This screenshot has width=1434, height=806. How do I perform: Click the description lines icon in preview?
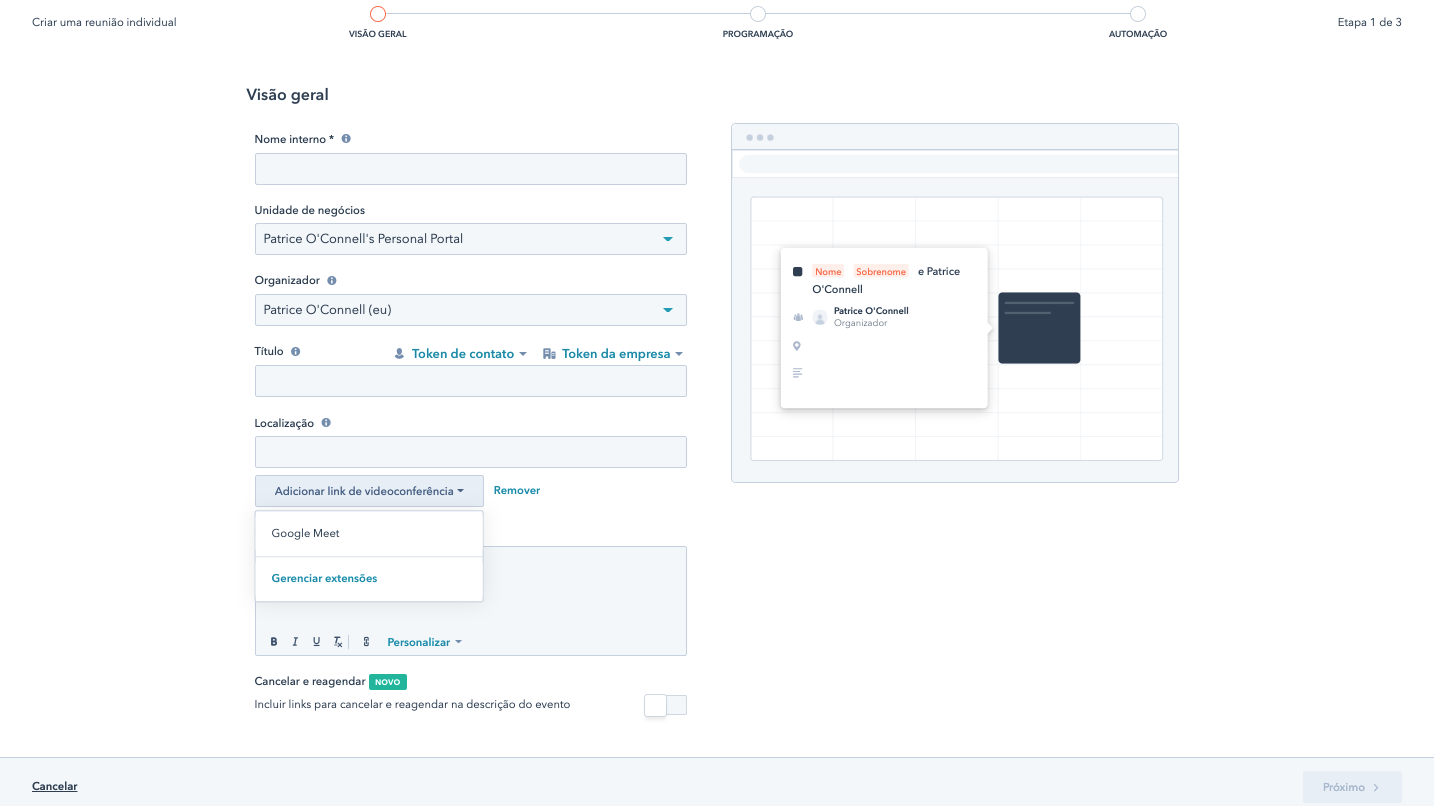pyautogui.click(x=797, y=373)
